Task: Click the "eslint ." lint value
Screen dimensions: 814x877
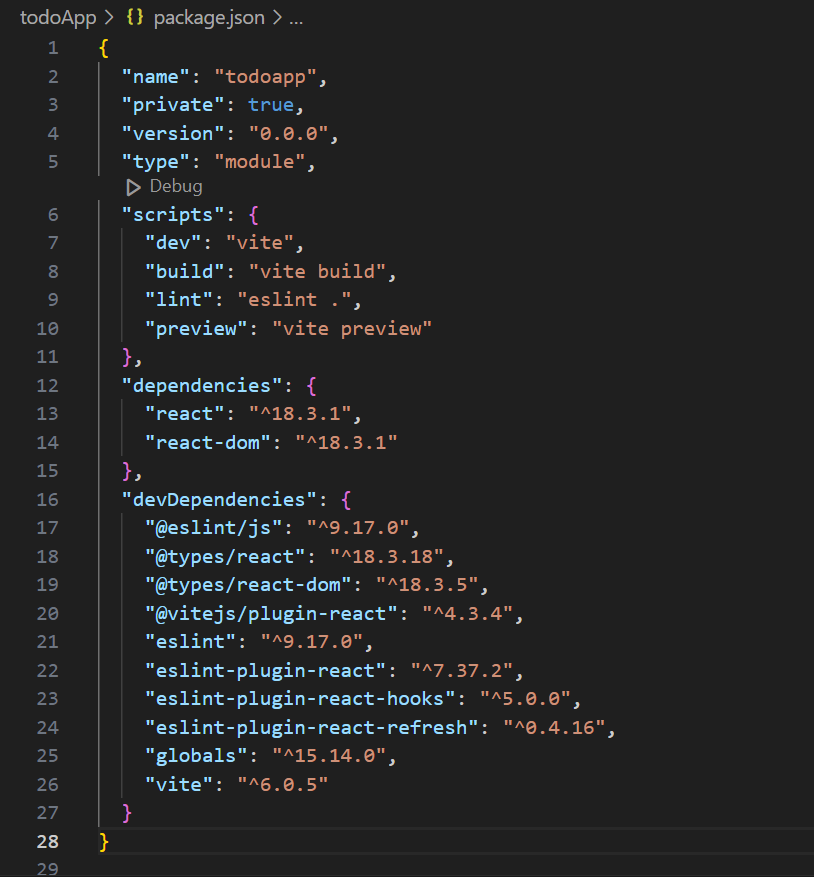Action: click(x=294, y=300)
